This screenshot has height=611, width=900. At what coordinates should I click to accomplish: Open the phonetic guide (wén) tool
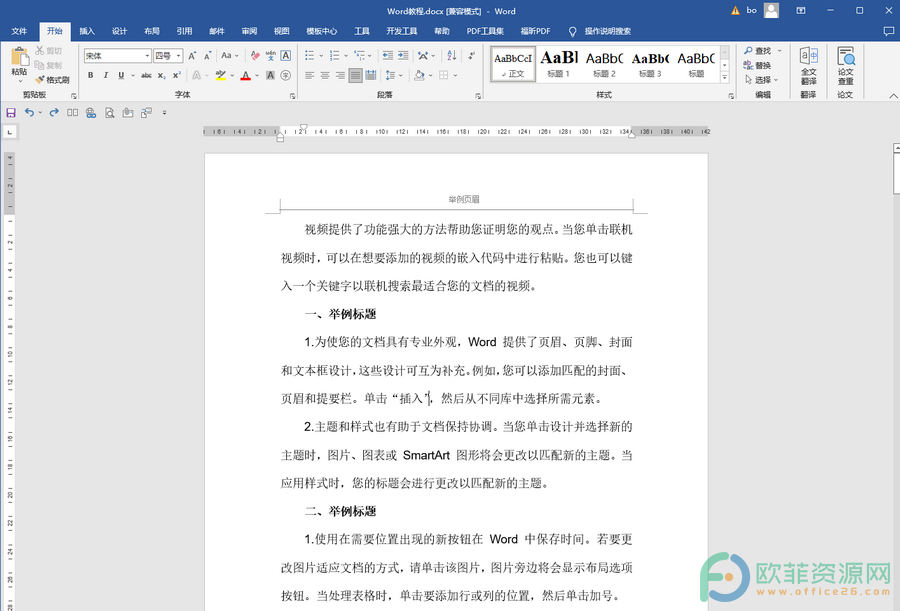[270, 56]
